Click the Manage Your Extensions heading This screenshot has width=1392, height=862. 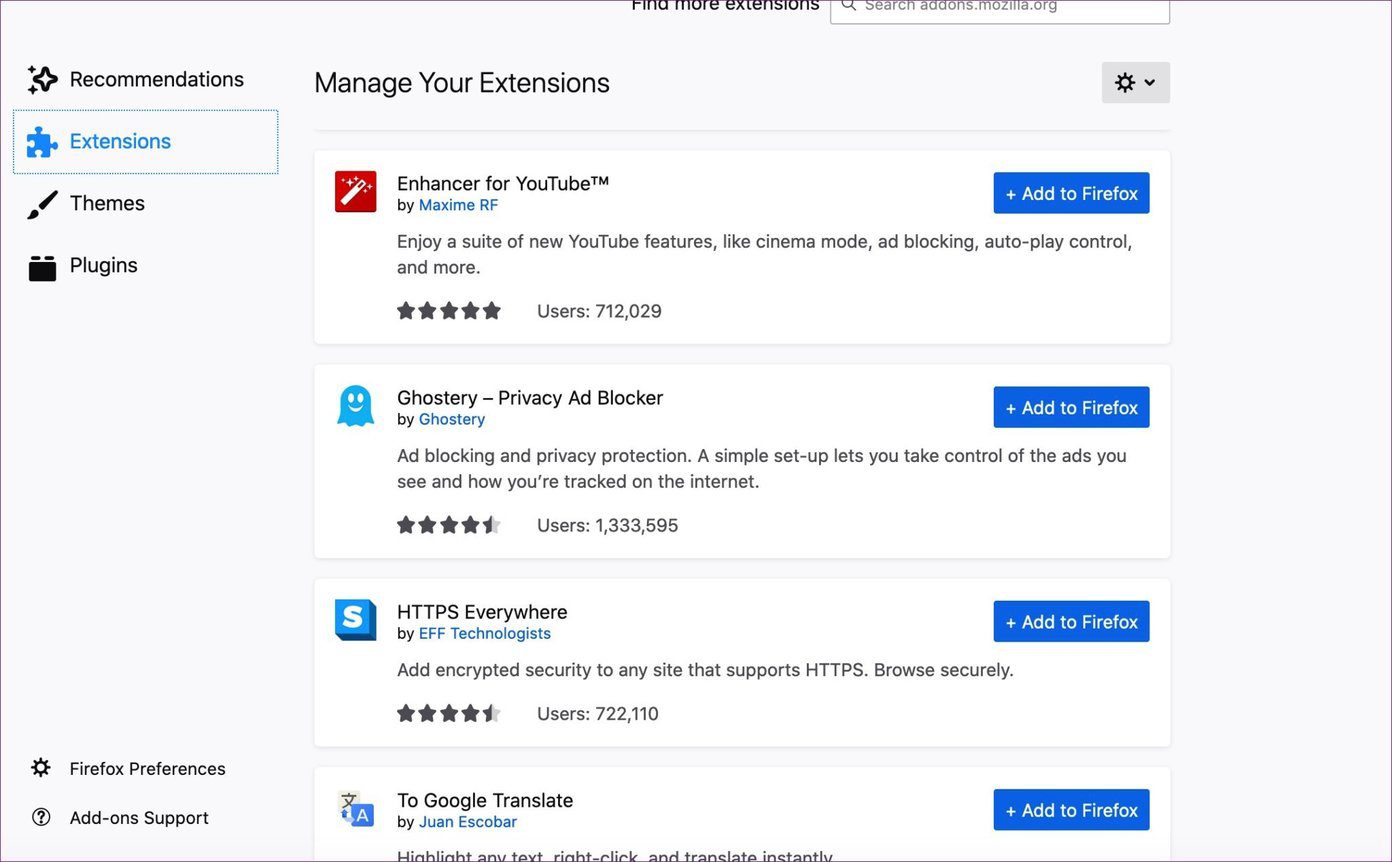[x=462, y=82]
